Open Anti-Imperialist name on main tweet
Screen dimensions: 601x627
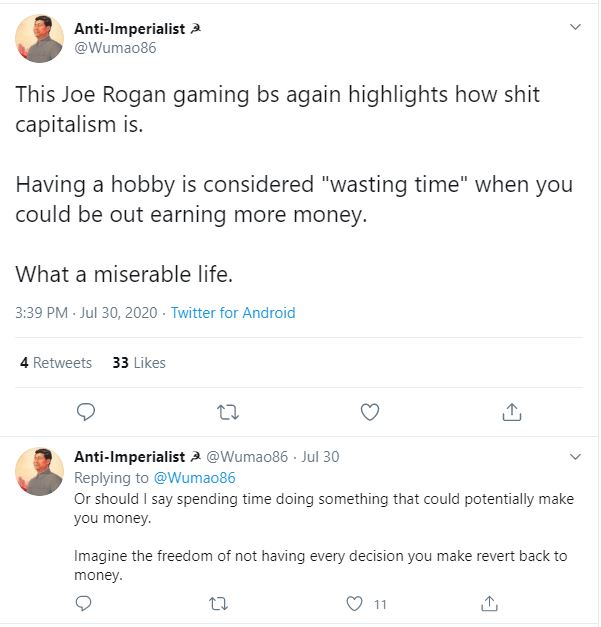point(130,29)
